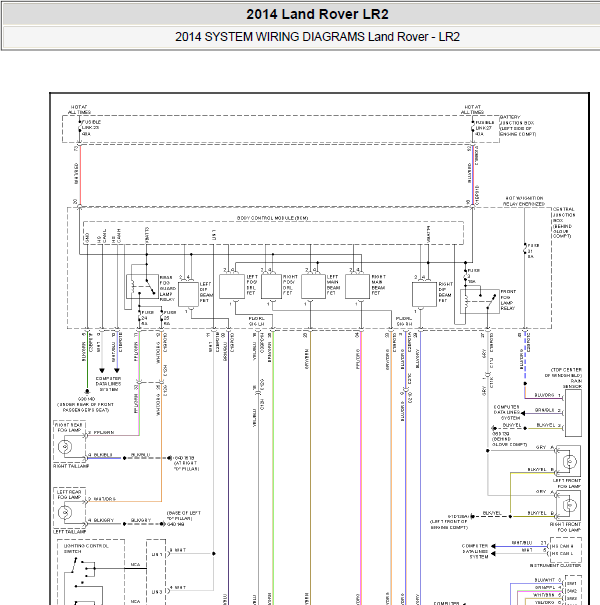Click the Left Main Beam FET box
This screenshot has width=600, height=605.
313,286
